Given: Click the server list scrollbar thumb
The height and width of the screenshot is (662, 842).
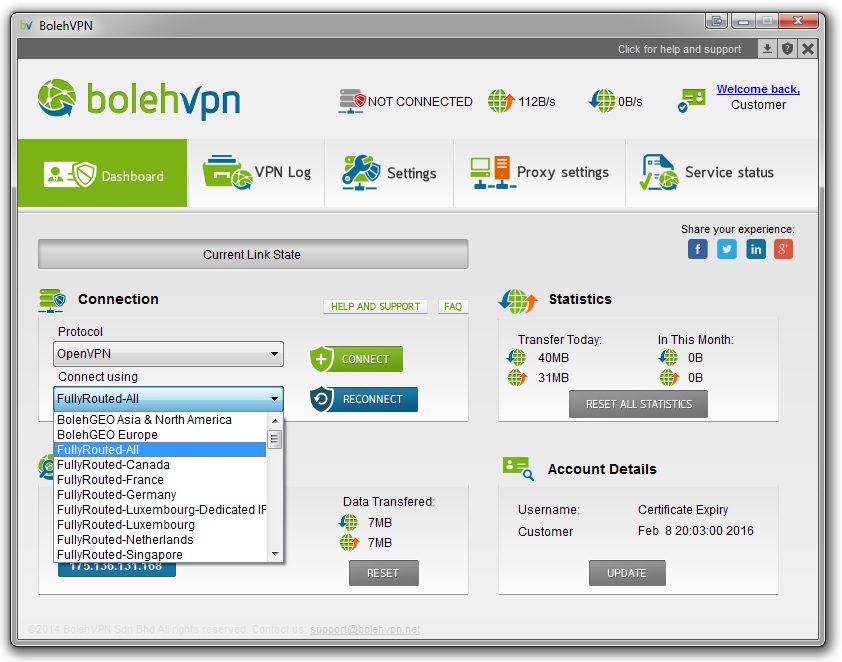Looking at the screenshot, I should tap(275, 439).
